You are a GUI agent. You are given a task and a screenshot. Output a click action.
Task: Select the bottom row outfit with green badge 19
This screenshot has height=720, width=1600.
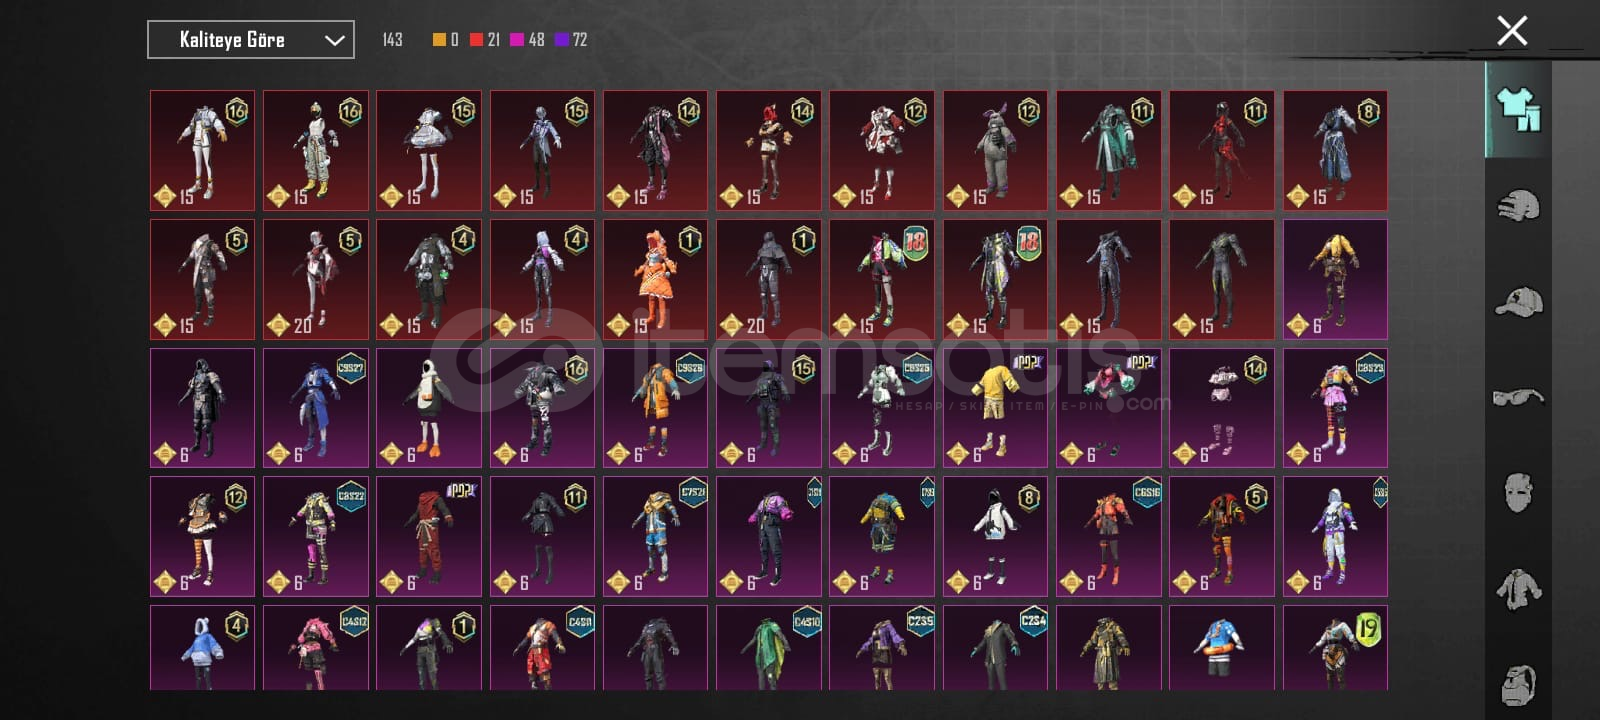(x=1335, y=648)
